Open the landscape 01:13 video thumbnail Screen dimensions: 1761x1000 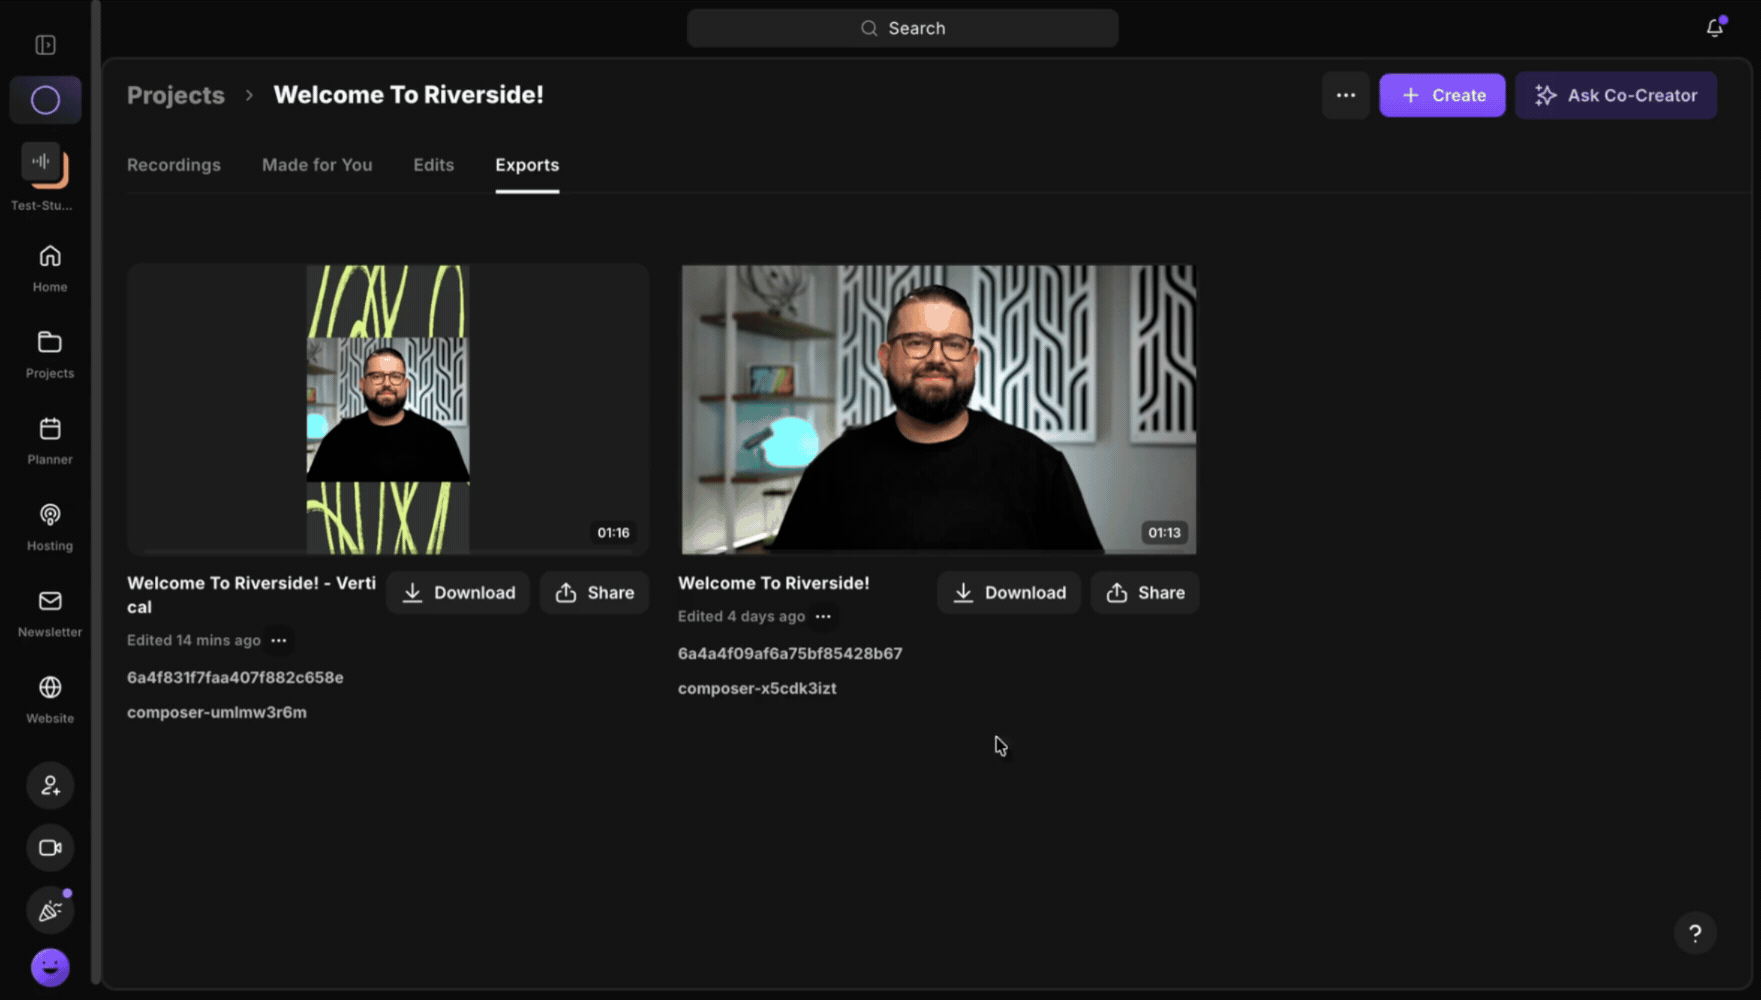click(x=938, y=409)
